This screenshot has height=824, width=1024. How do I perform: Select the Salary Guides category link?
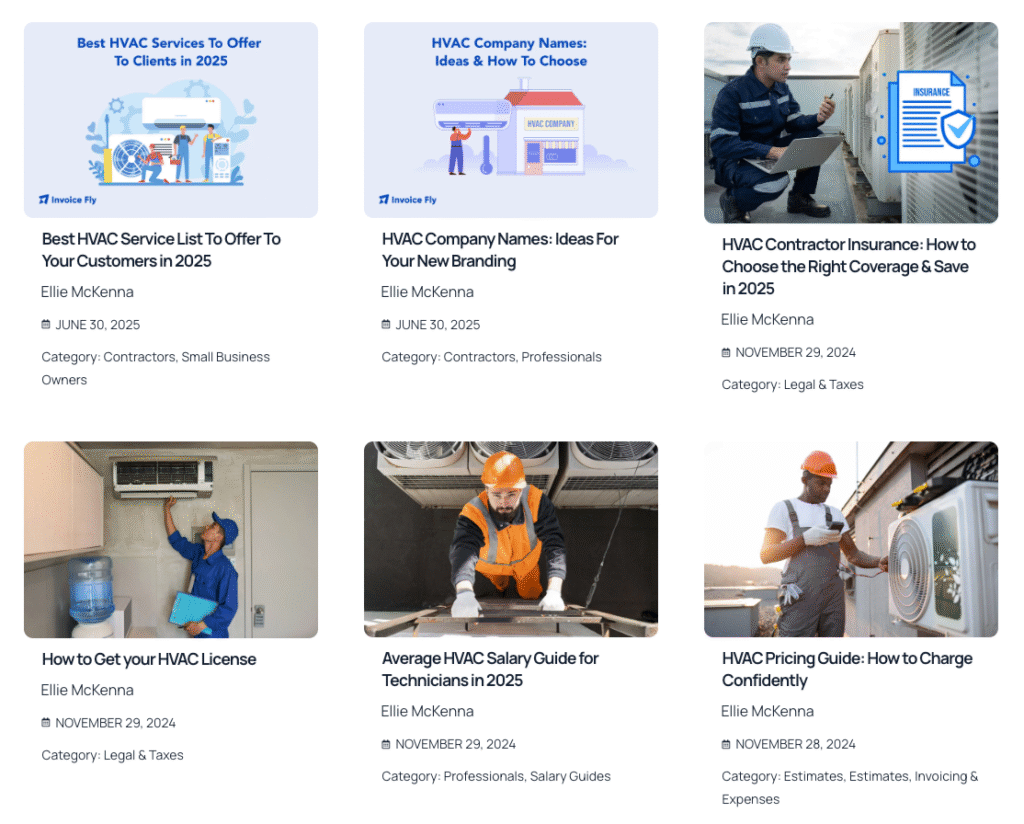click(570, 776)
